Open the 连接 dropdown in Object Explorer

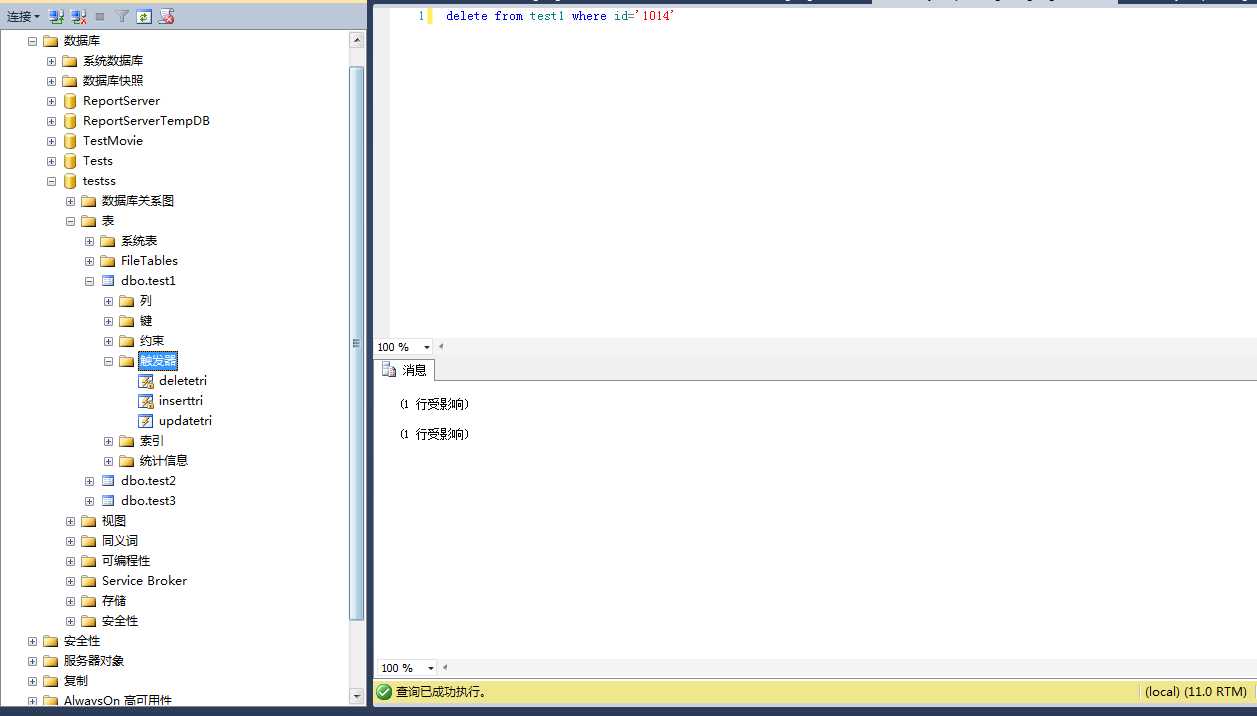point(24,17)
